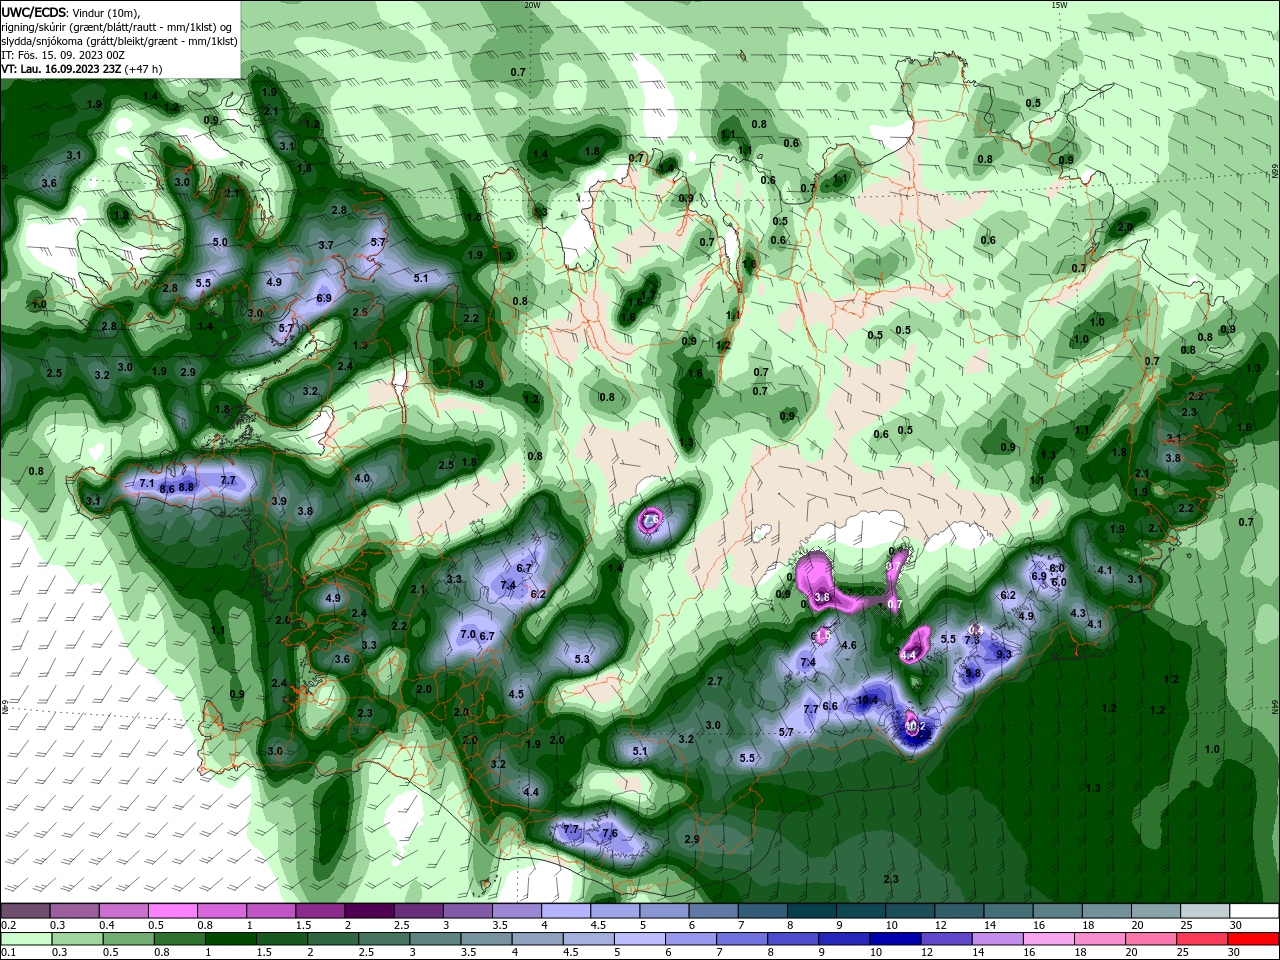This screenshot has width=1280, height=960.
Task: Click the white 30 mm snow legend swatch
Action: pyautogui.click(x=1254, y=911)
